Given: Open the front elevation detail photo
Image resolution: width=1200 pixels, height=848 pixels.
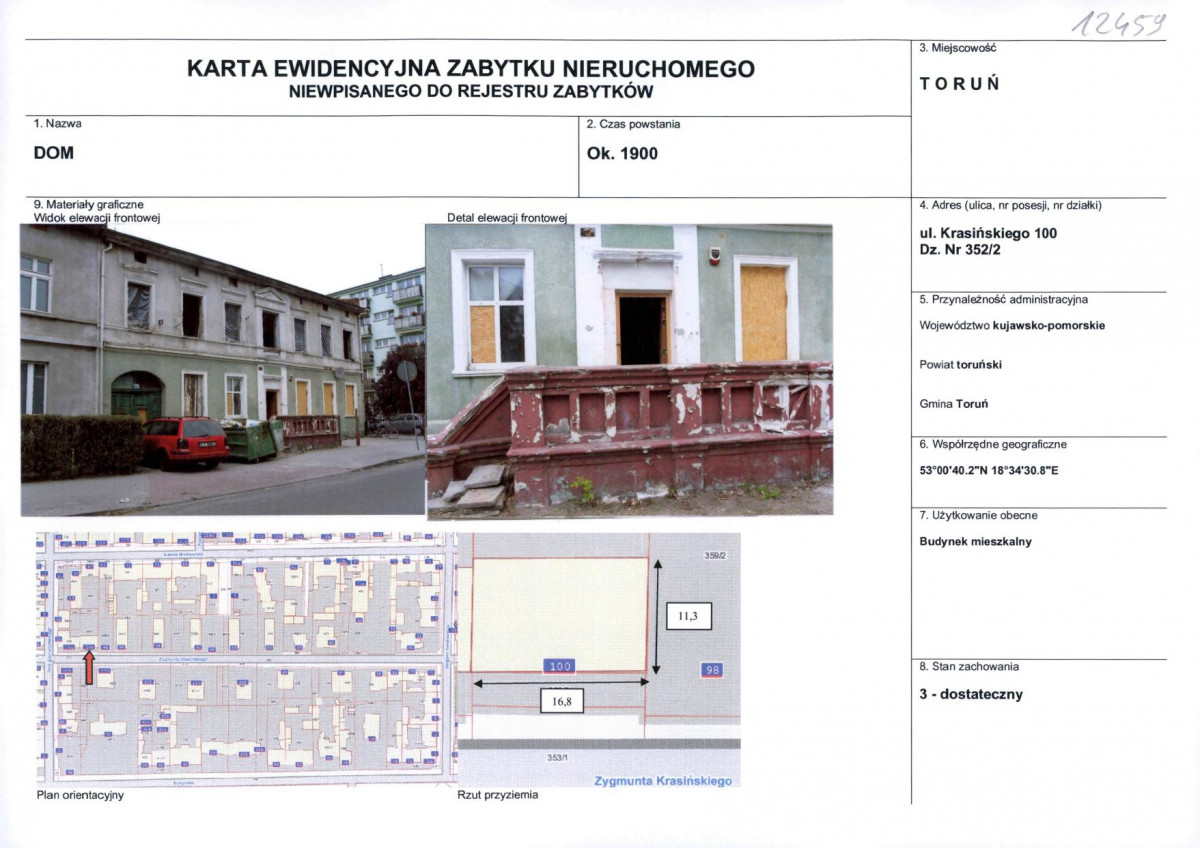Looking at the screenshot, I should [x=630, y=370].
